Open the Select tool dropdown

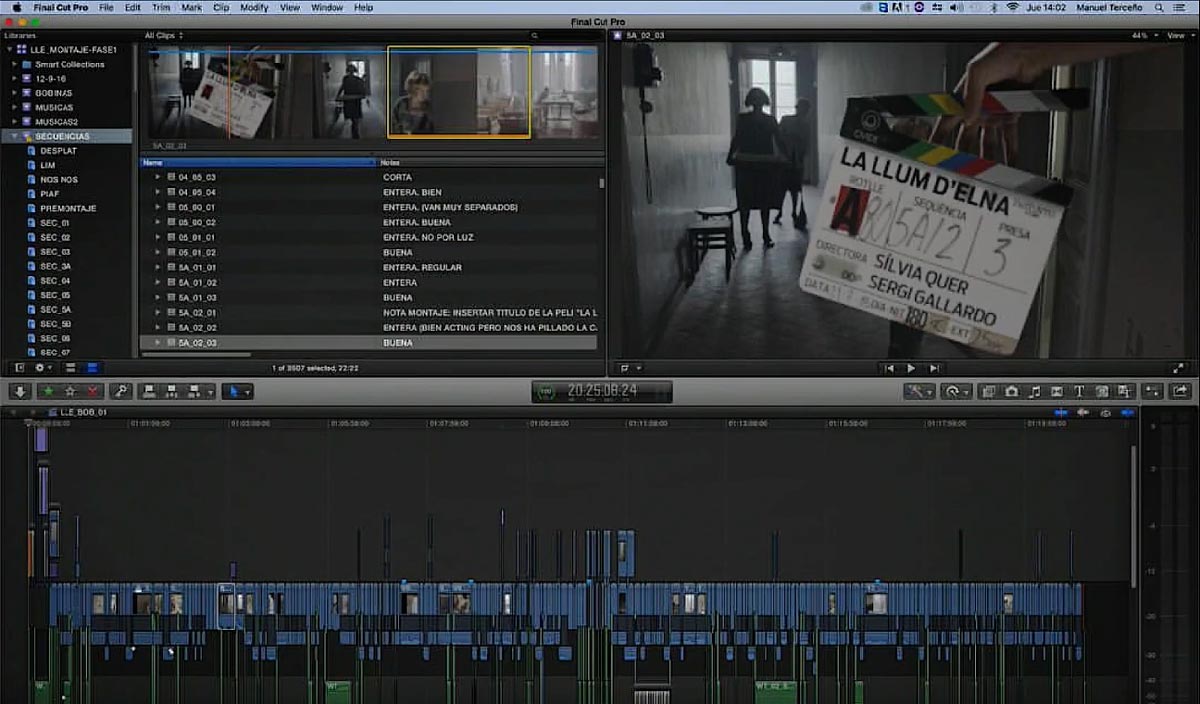click(x=237, y=391)
